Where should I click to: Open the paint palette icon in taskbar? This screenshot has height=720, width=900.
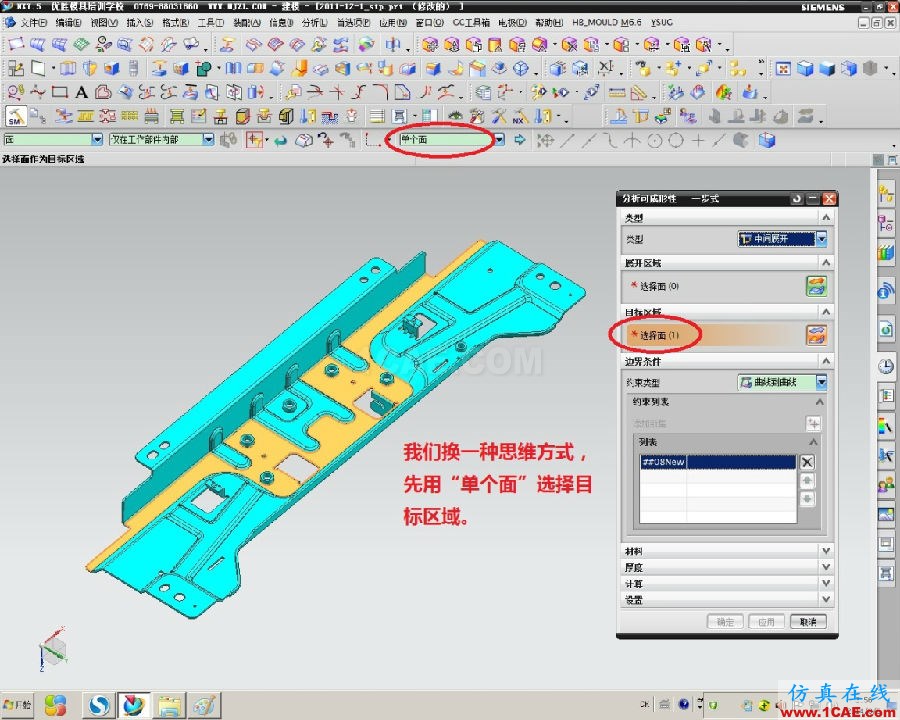point(204,704)
